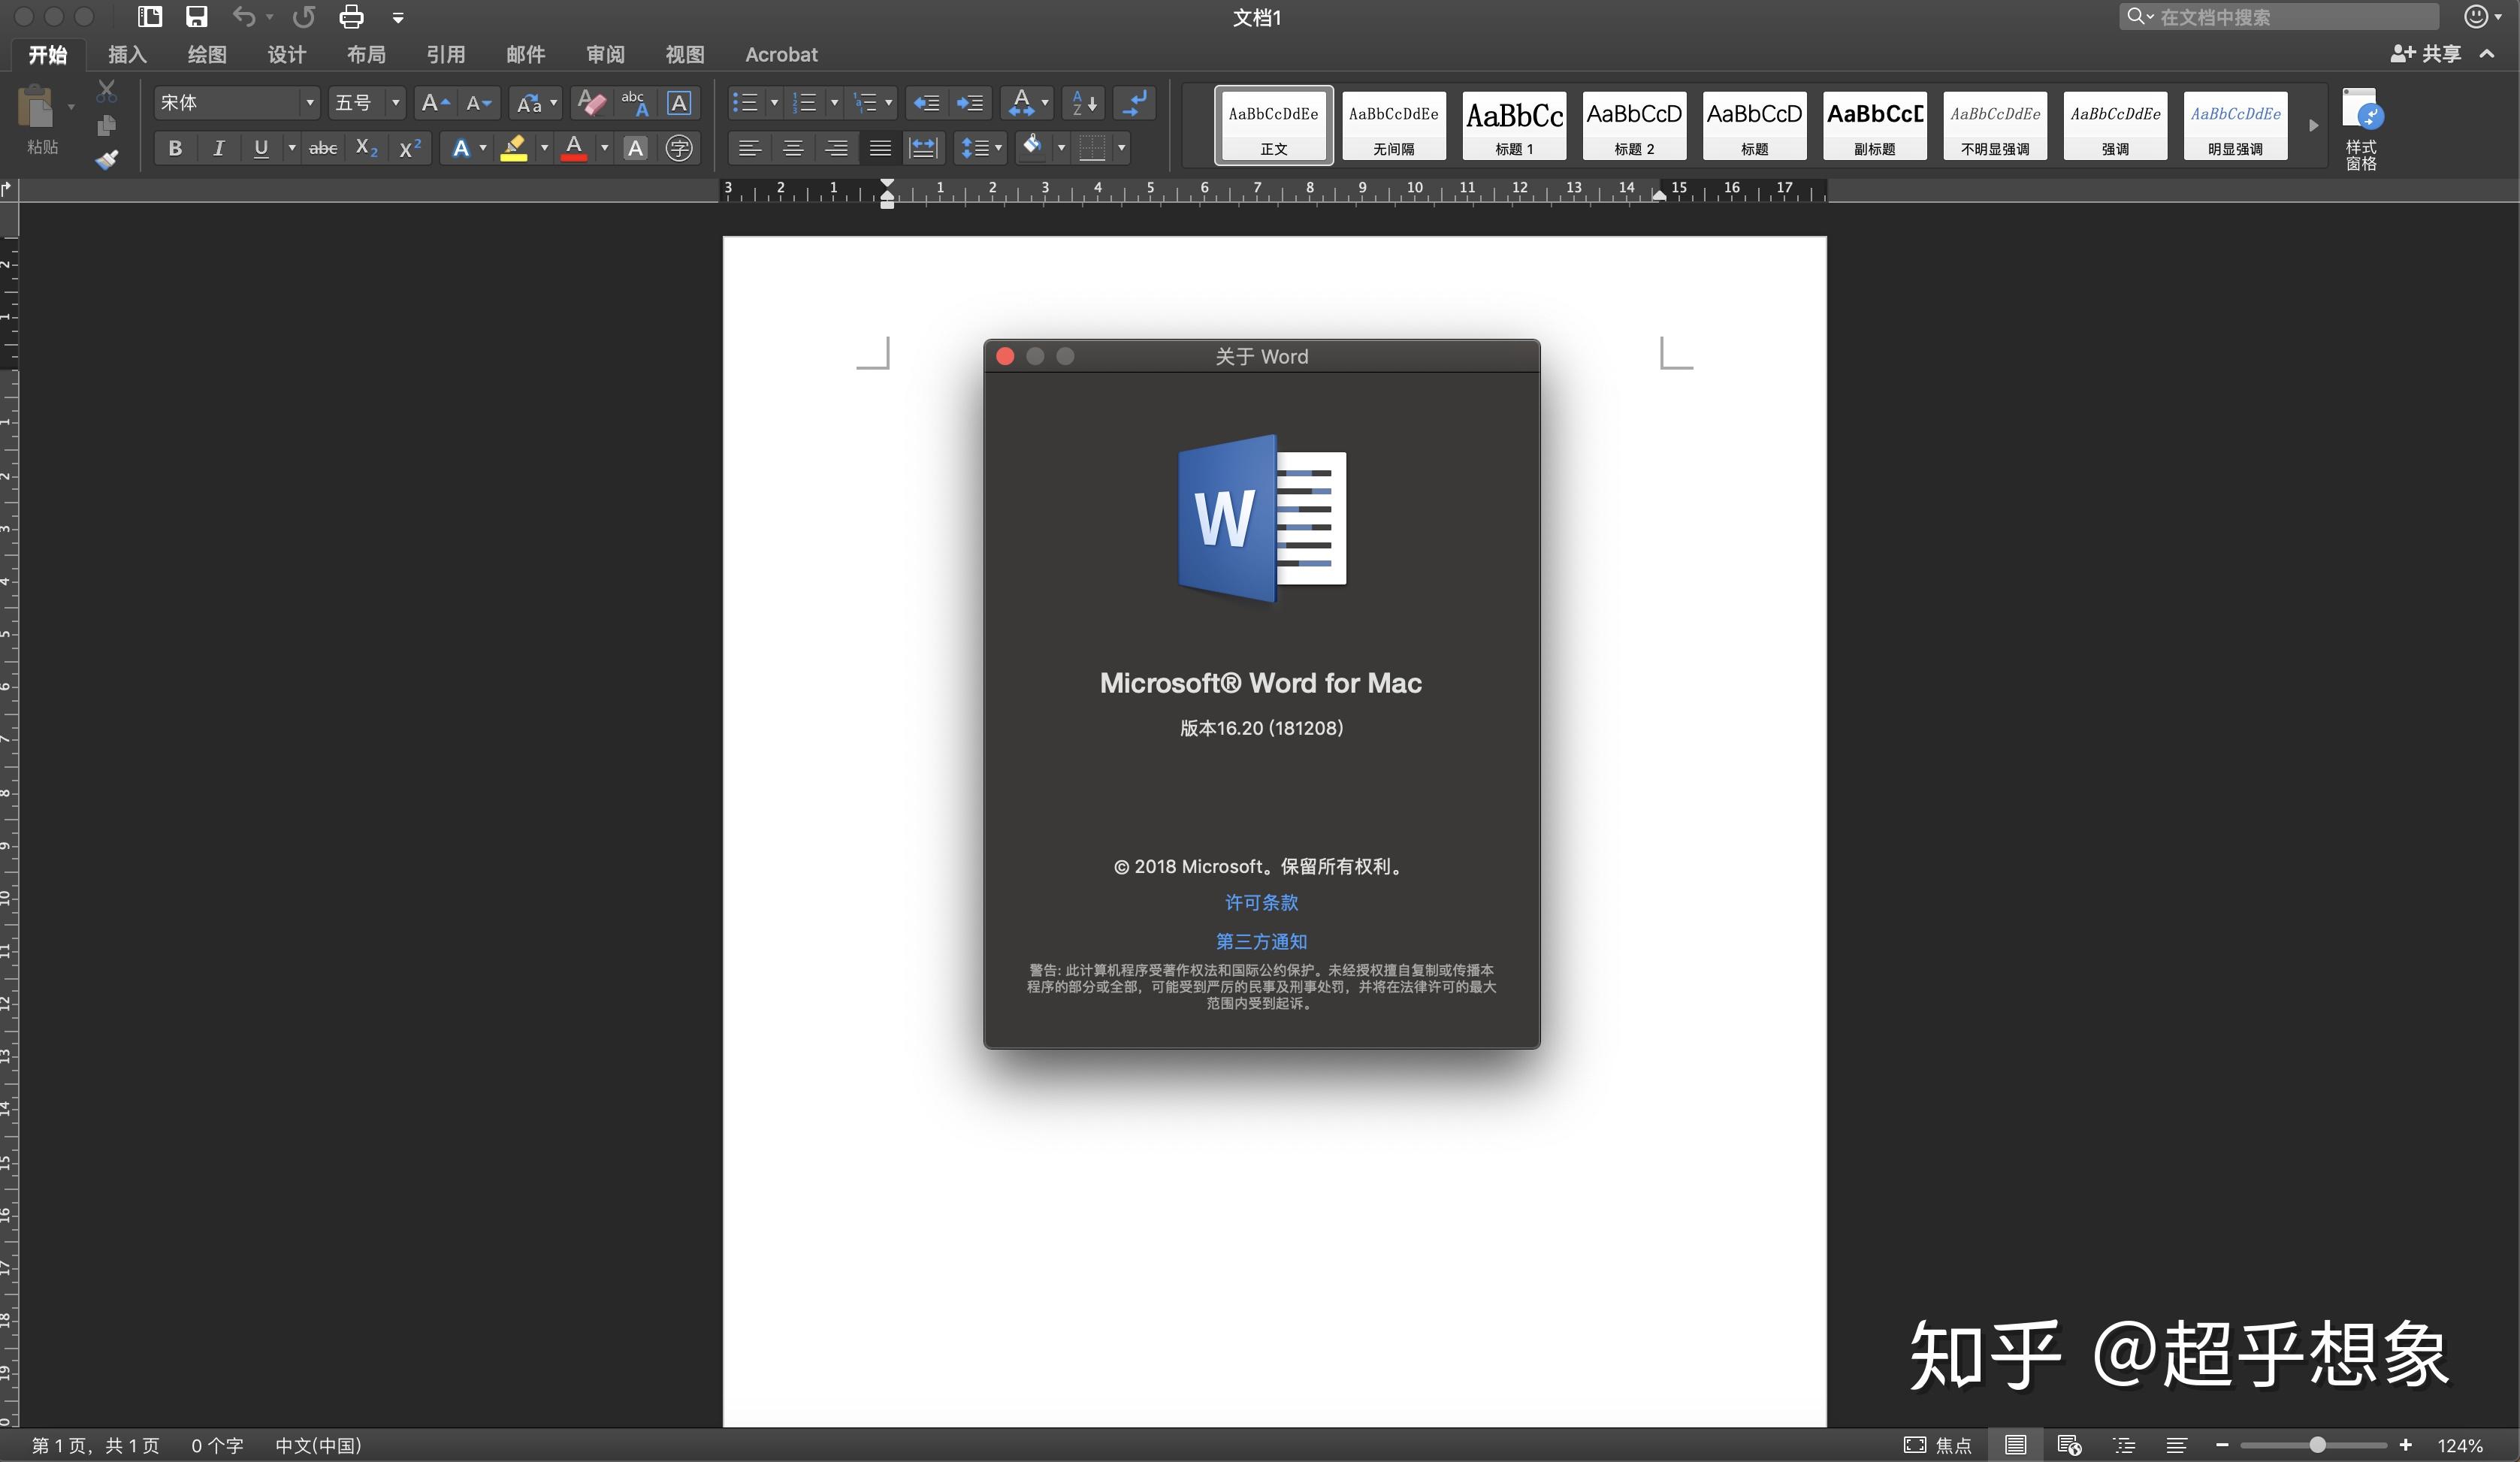Expand the borders dropdown arrow
The width and height of the screenshot is (2520, 1462).
1121,148
